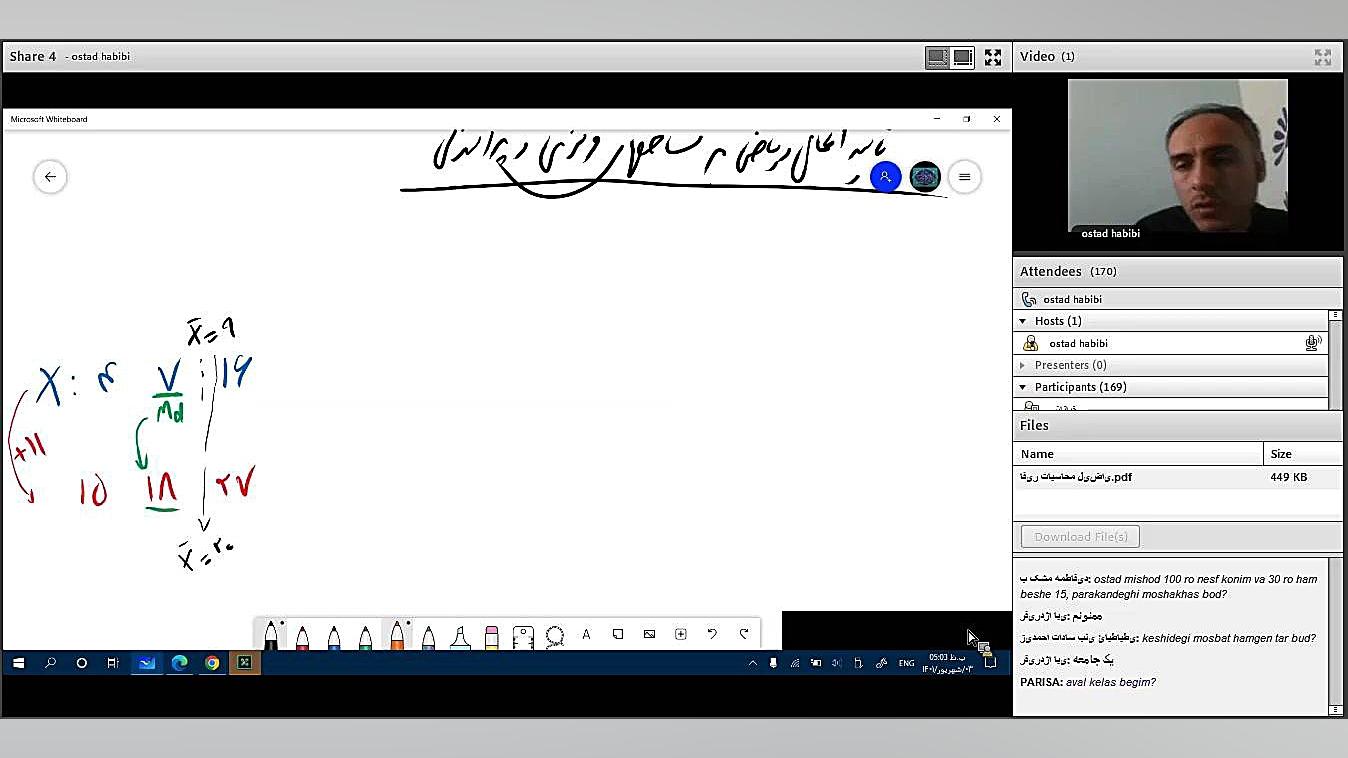This screenshot has height=758, width=1348.
Task: Click the Files pod title
Action: click(x=1034, y=425)
